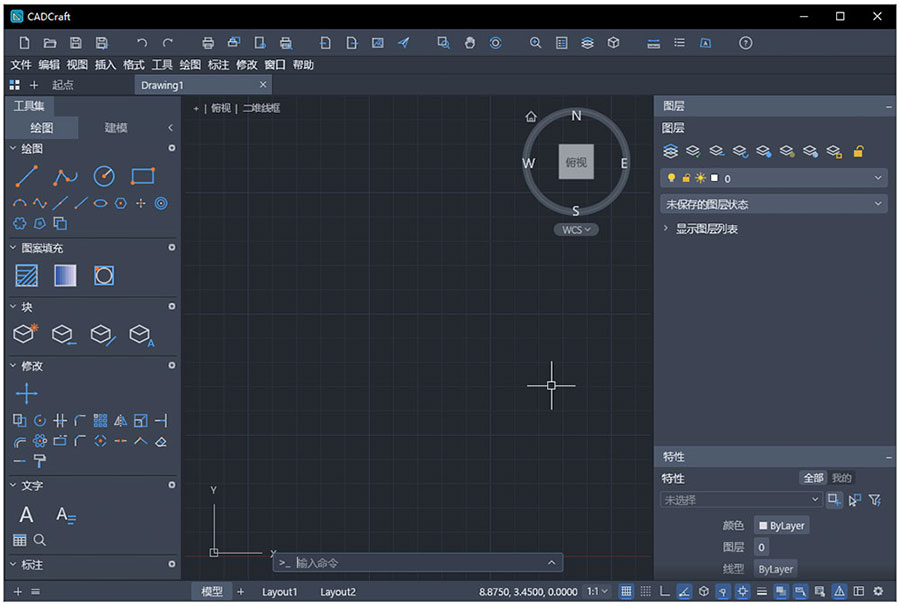Expand 显示图层列表

click(x=666, y=228)
